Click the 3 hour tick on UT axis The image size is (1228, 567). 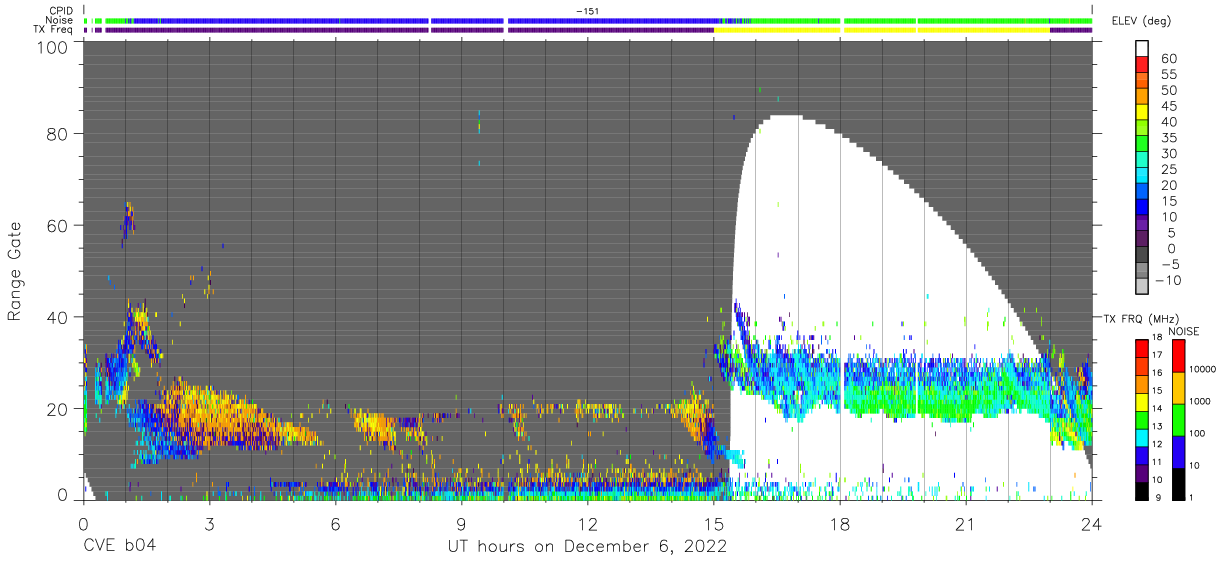pos(209,524)
